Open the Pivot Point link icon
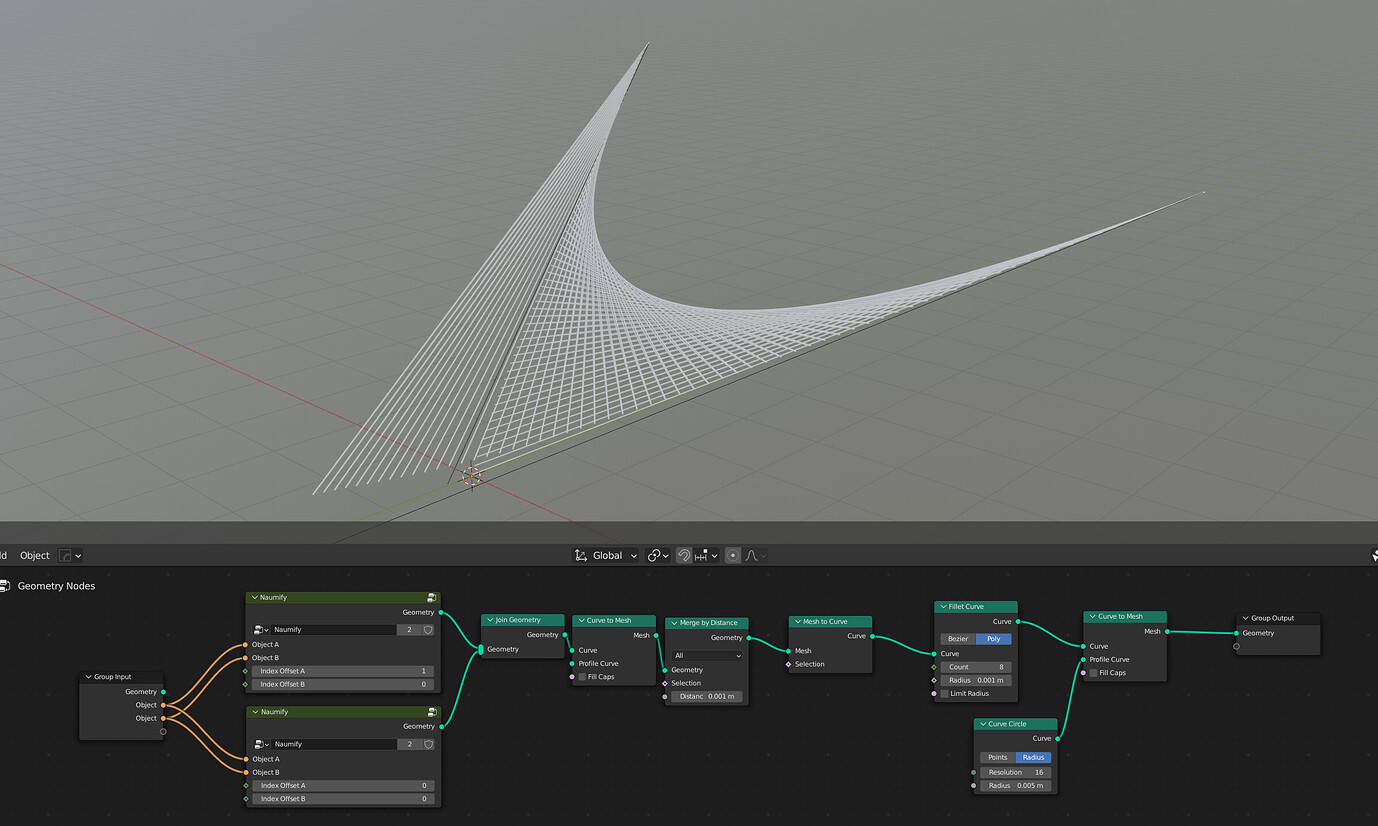 (657, 555)
